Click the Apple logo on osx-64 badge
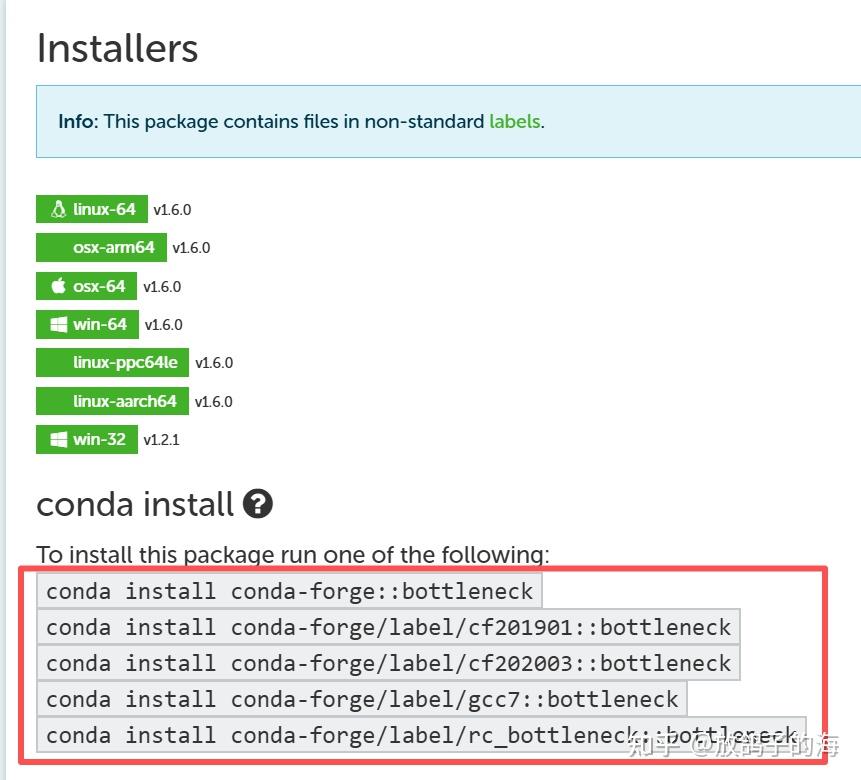This screenshot has width=861, height=780. point(58,286)
